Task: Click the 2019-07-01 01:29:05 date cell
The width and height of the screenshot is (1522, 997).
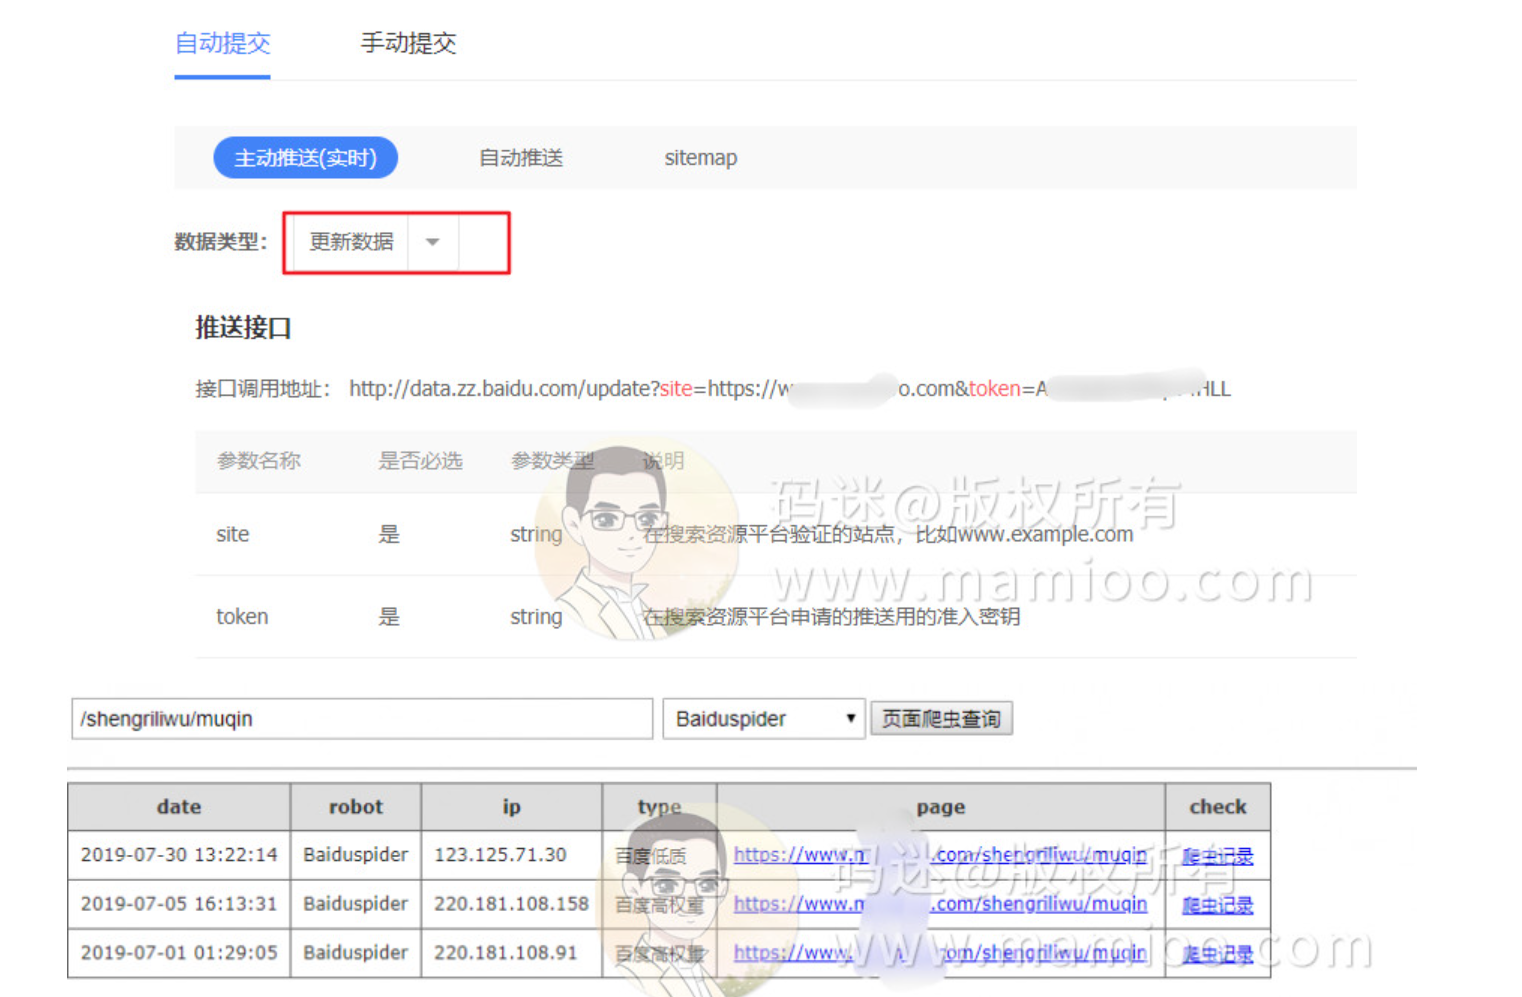Action: [179, 953]
